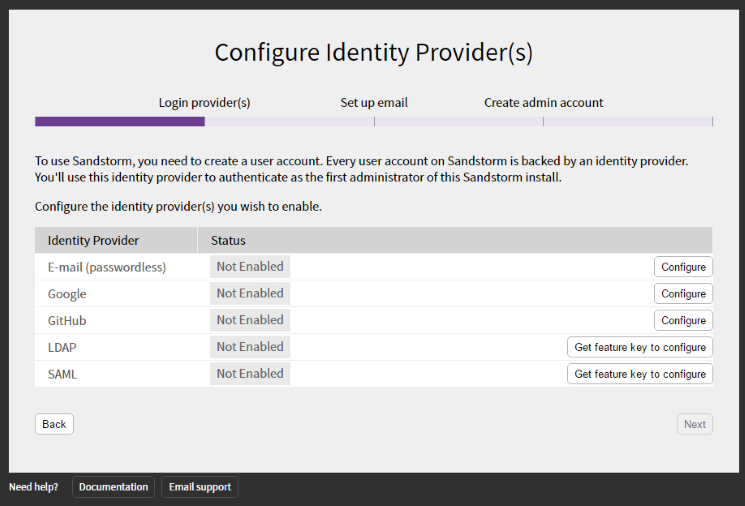
Task: Click Not Enabled status for GitHub
Action: coord(250,320)
